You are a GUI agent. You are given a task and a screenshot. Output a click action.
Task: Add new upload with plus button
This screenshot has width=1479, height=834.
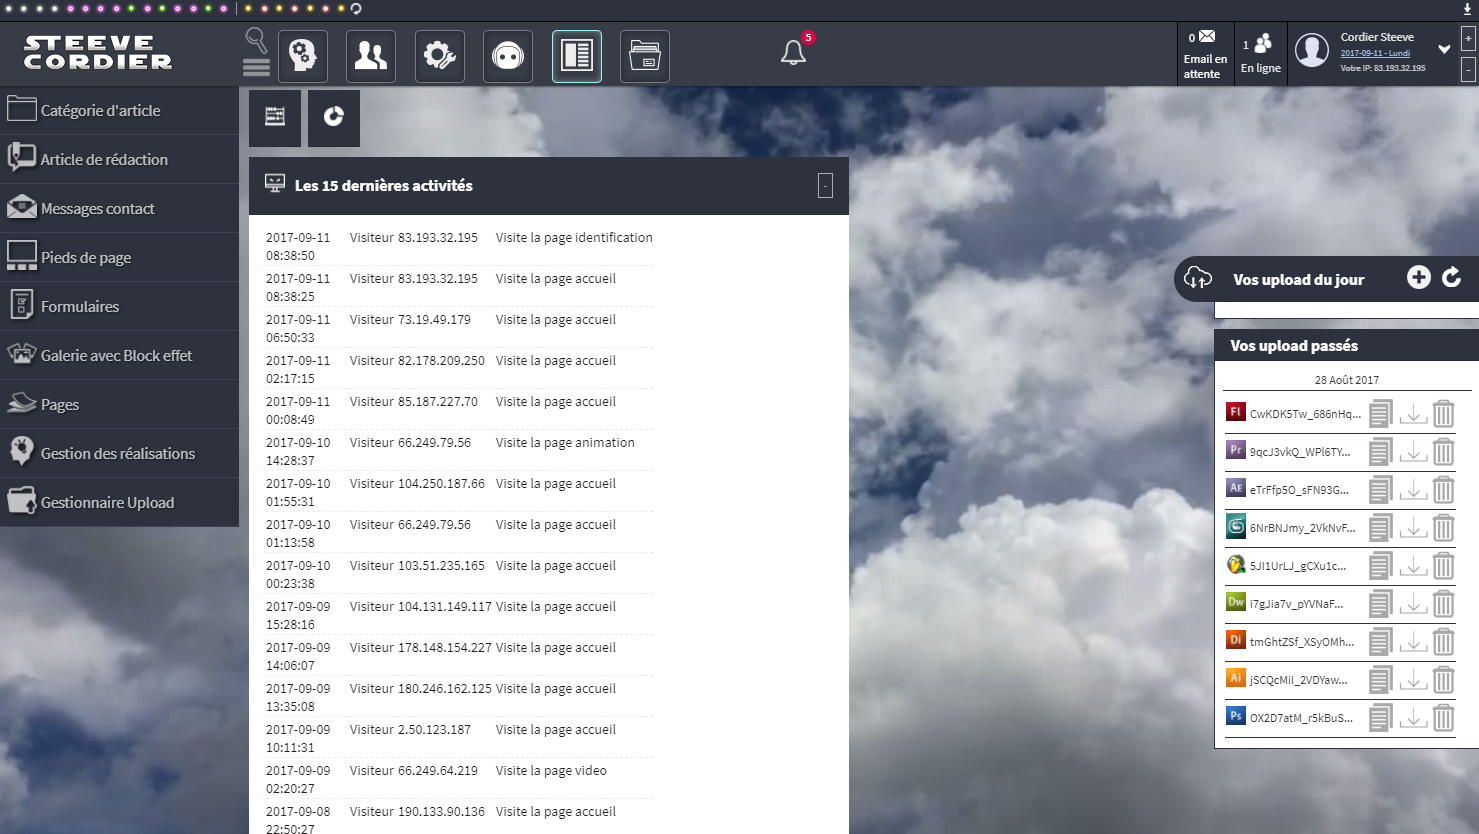(1418, 278)
